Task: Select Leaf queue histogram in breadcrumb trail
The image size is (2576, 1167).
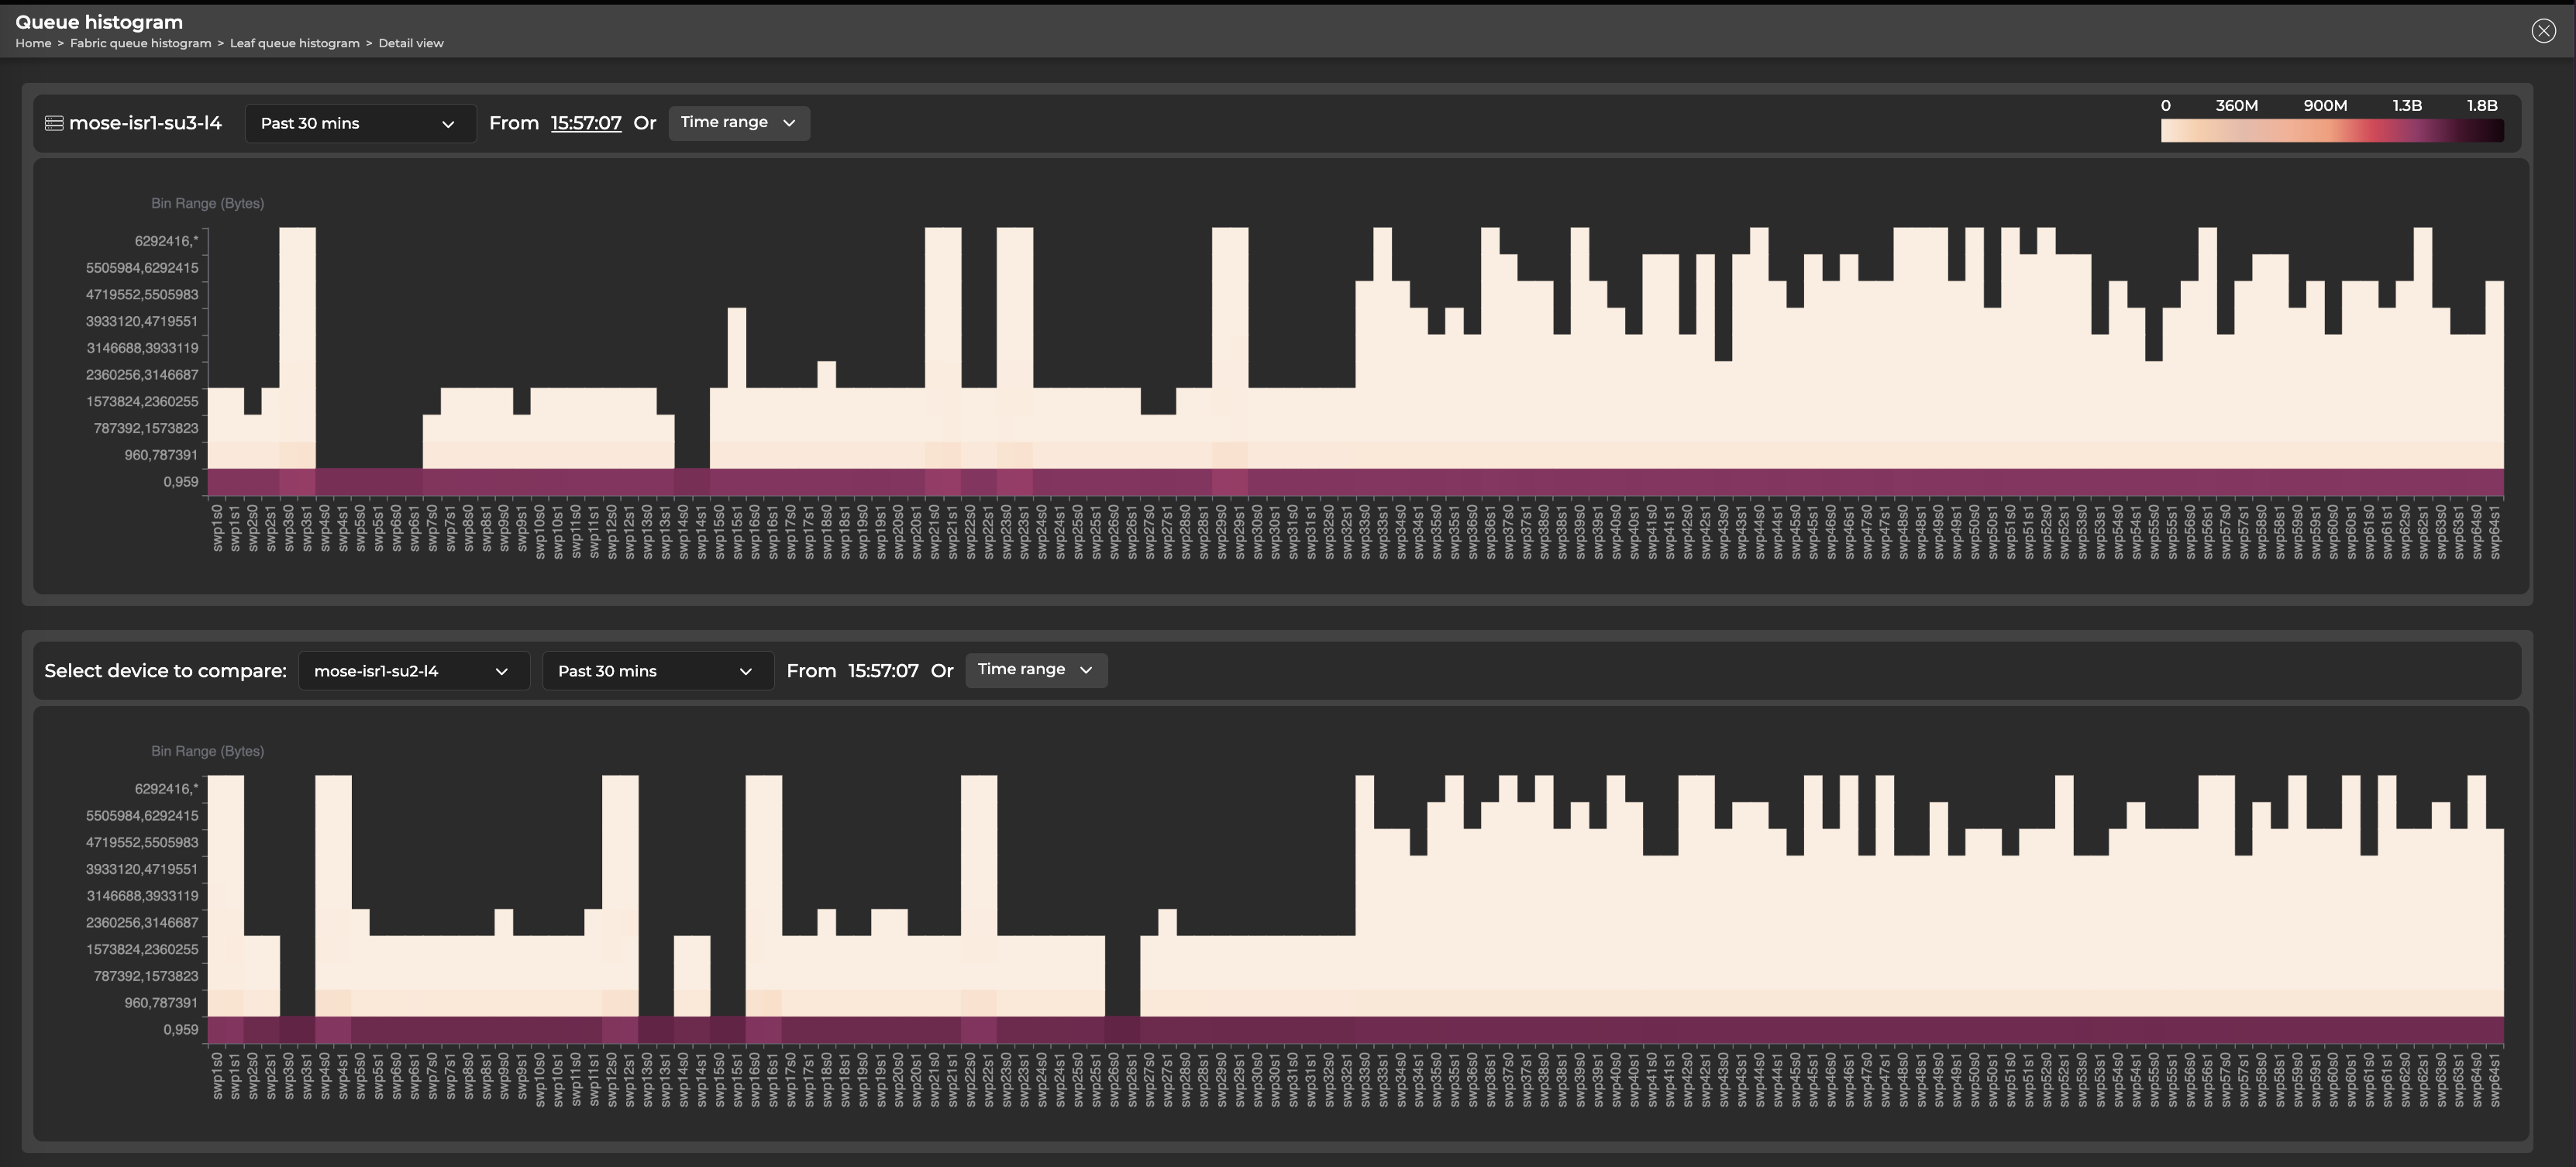Action: 294,43
